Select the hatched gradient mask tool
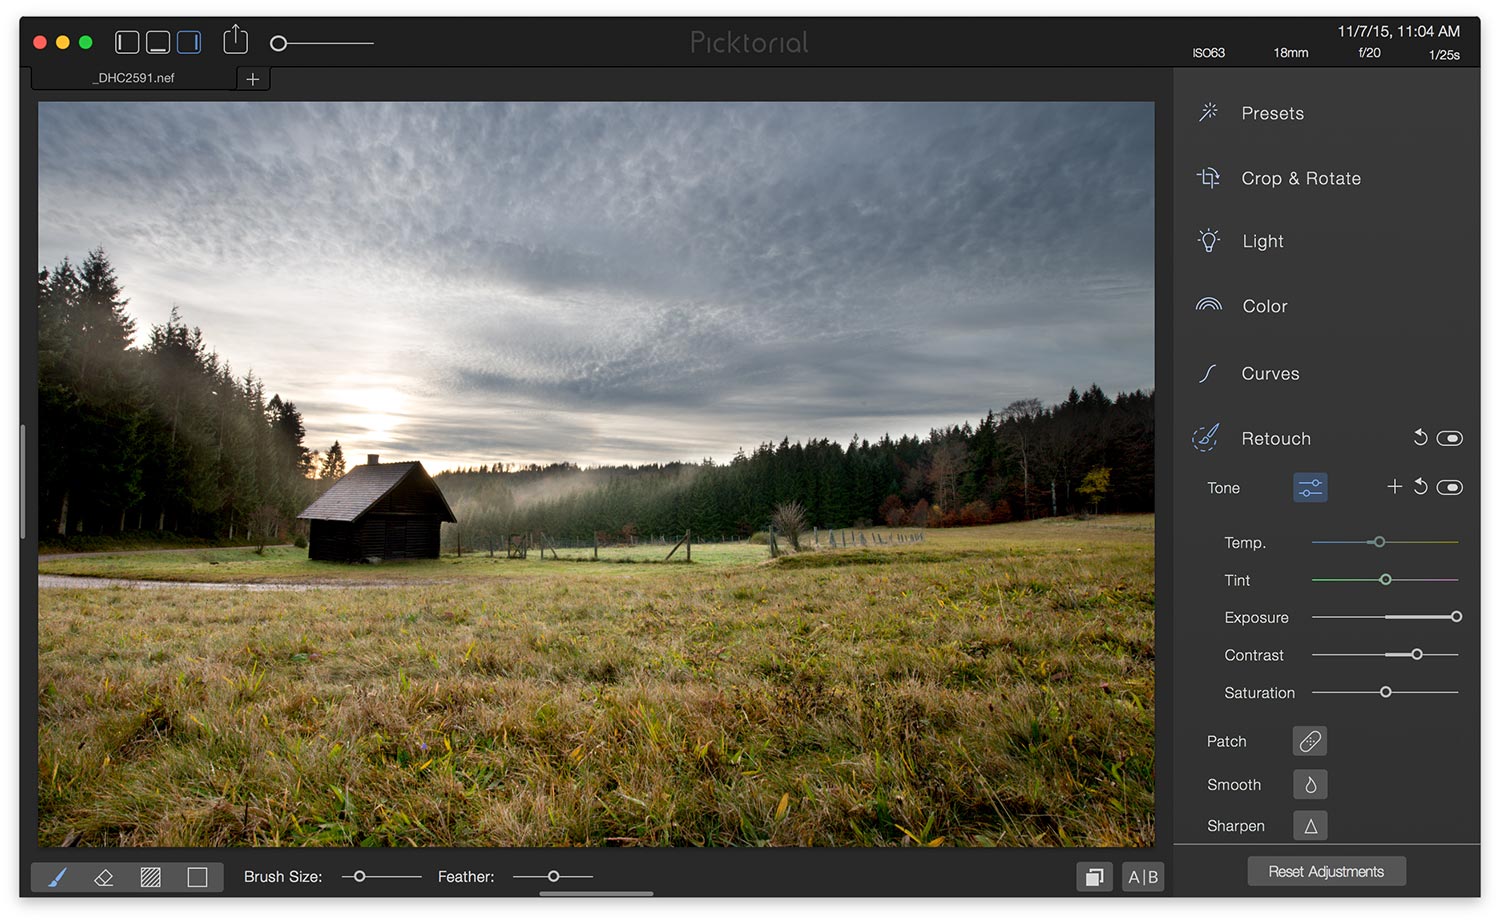The width and height of the screenshot is (1500, 921). (150, 877)
